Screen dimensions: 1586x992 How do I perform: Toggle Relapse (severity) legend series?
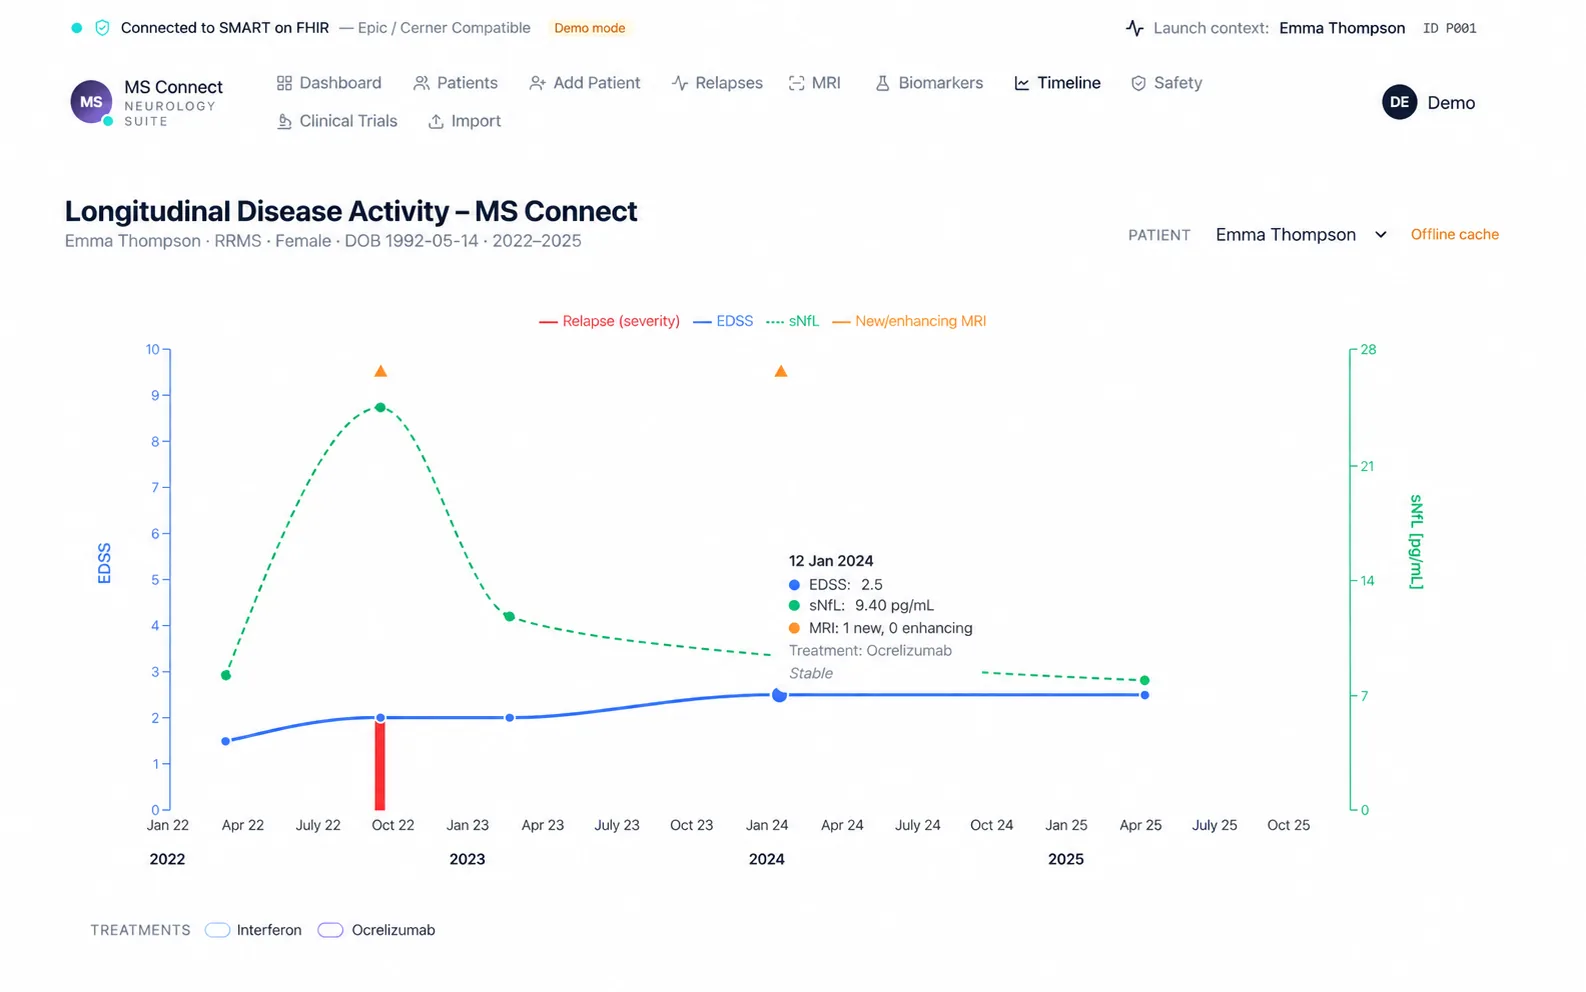click(x=609, y=321)
